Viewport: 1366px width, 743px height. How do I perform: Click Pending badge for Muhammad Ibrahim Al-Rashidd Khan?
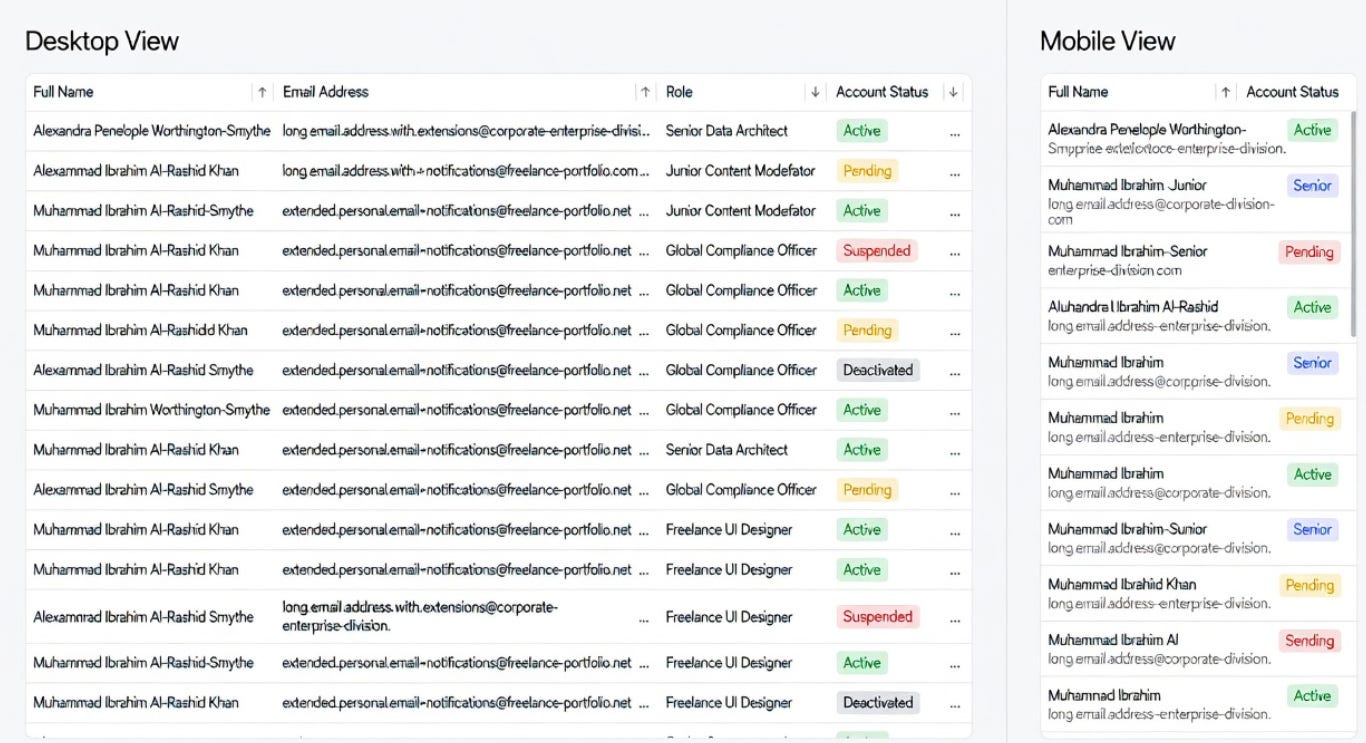coord(867,330)
